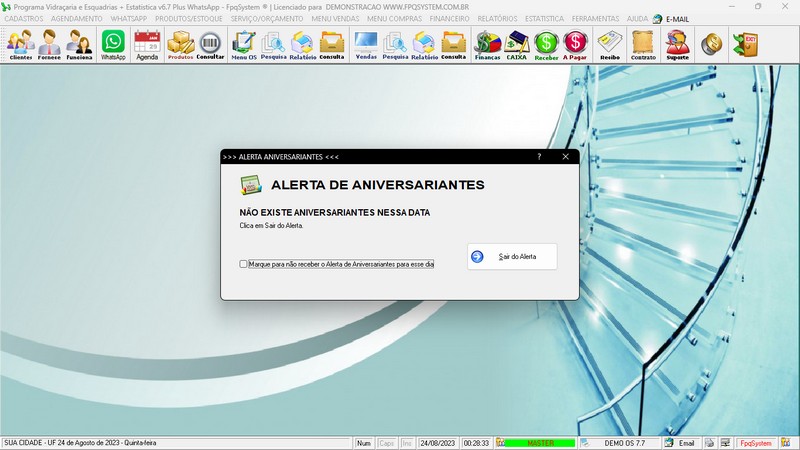
Task: Open the CAIXA cash register icon
Action: 516,45
